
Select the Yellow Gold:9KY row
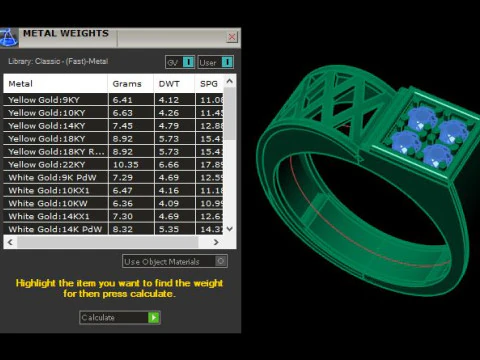pyautogui.click(x=113, y=100)
